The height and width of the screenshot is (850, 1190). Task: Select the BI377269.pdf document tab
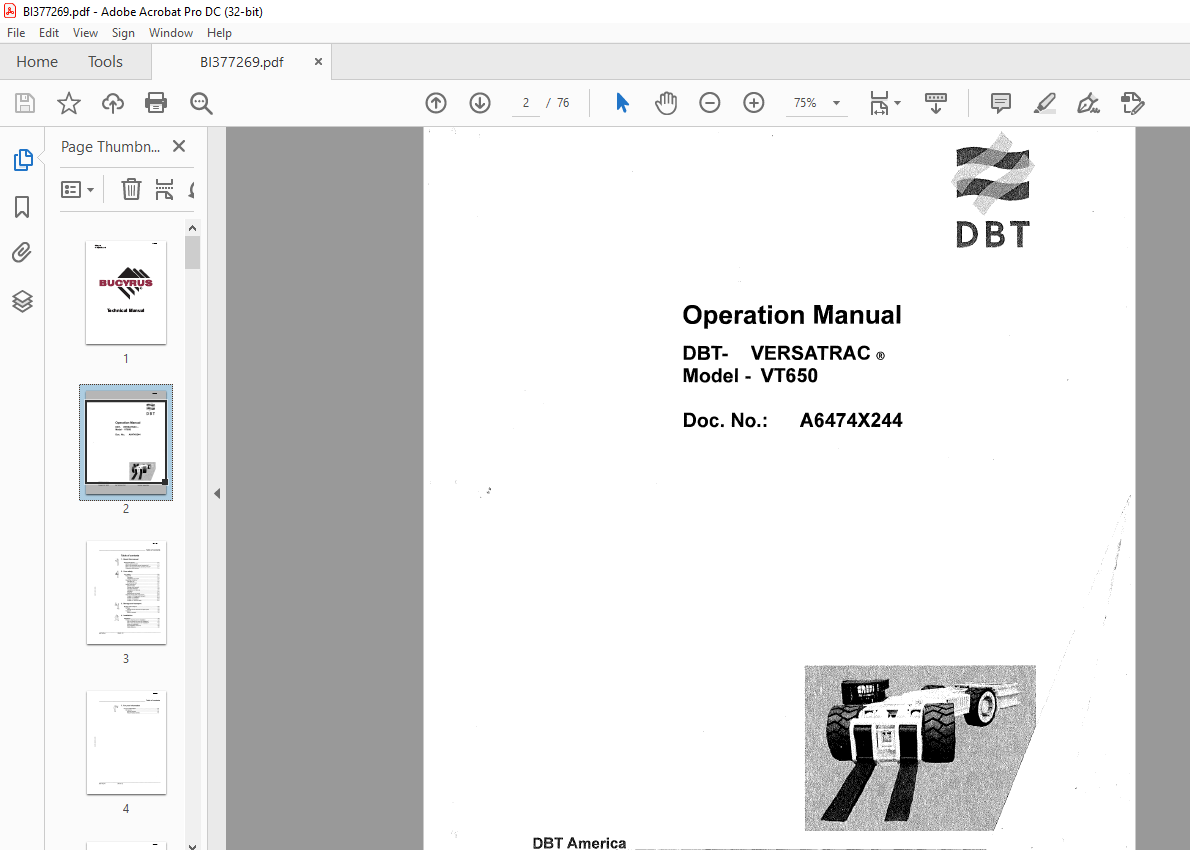(x=241, y=62)
